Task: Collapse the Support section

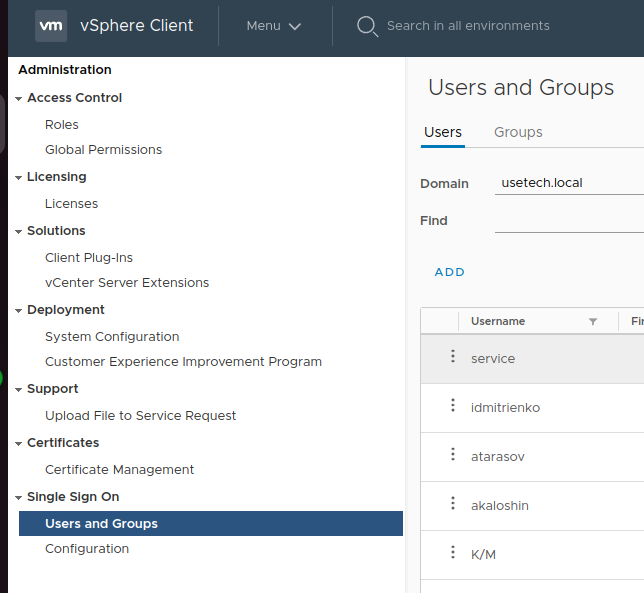Action: tap(18, 390)
